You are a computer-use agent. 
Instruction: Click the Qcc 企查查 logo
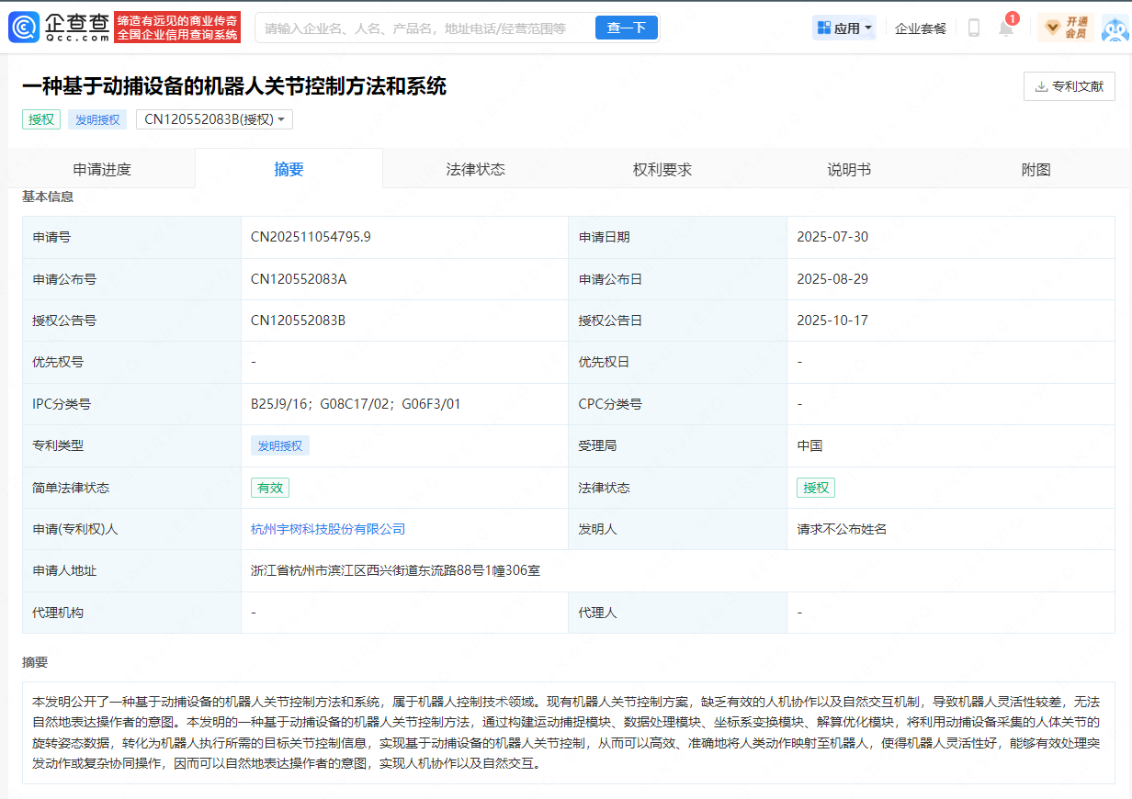(x=58, y=27)
